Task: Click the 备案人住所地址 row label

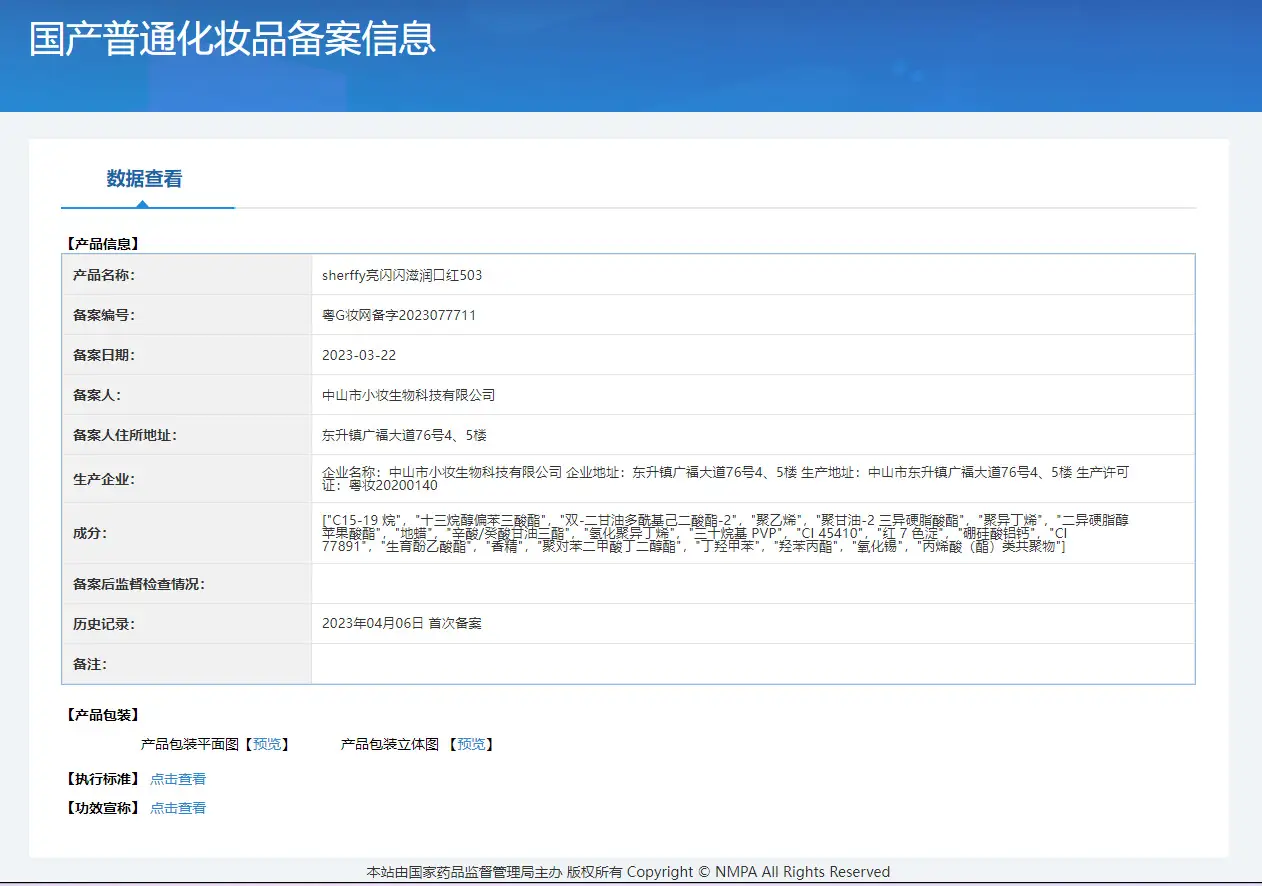Action: 125,435
